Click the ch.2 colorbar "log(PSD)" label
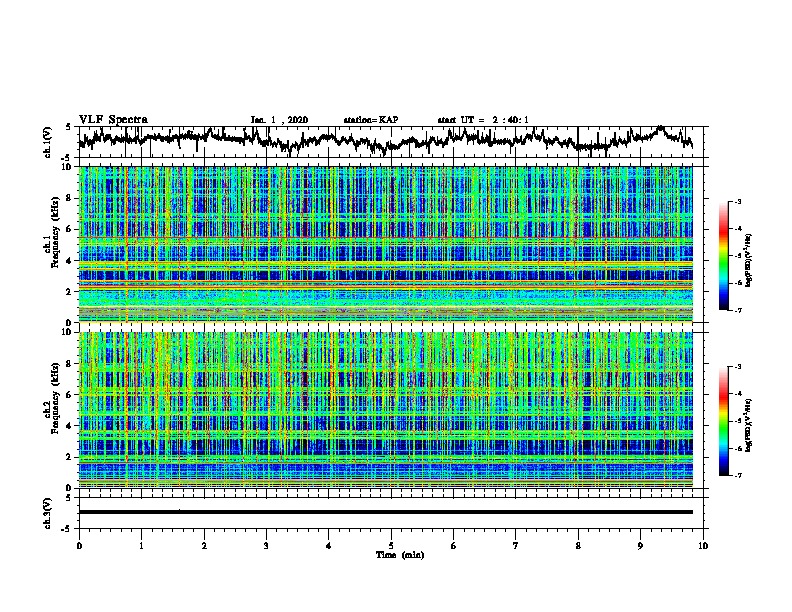This screenshot has width=792, height=612. pyautogui.click(x=749, y=425)
